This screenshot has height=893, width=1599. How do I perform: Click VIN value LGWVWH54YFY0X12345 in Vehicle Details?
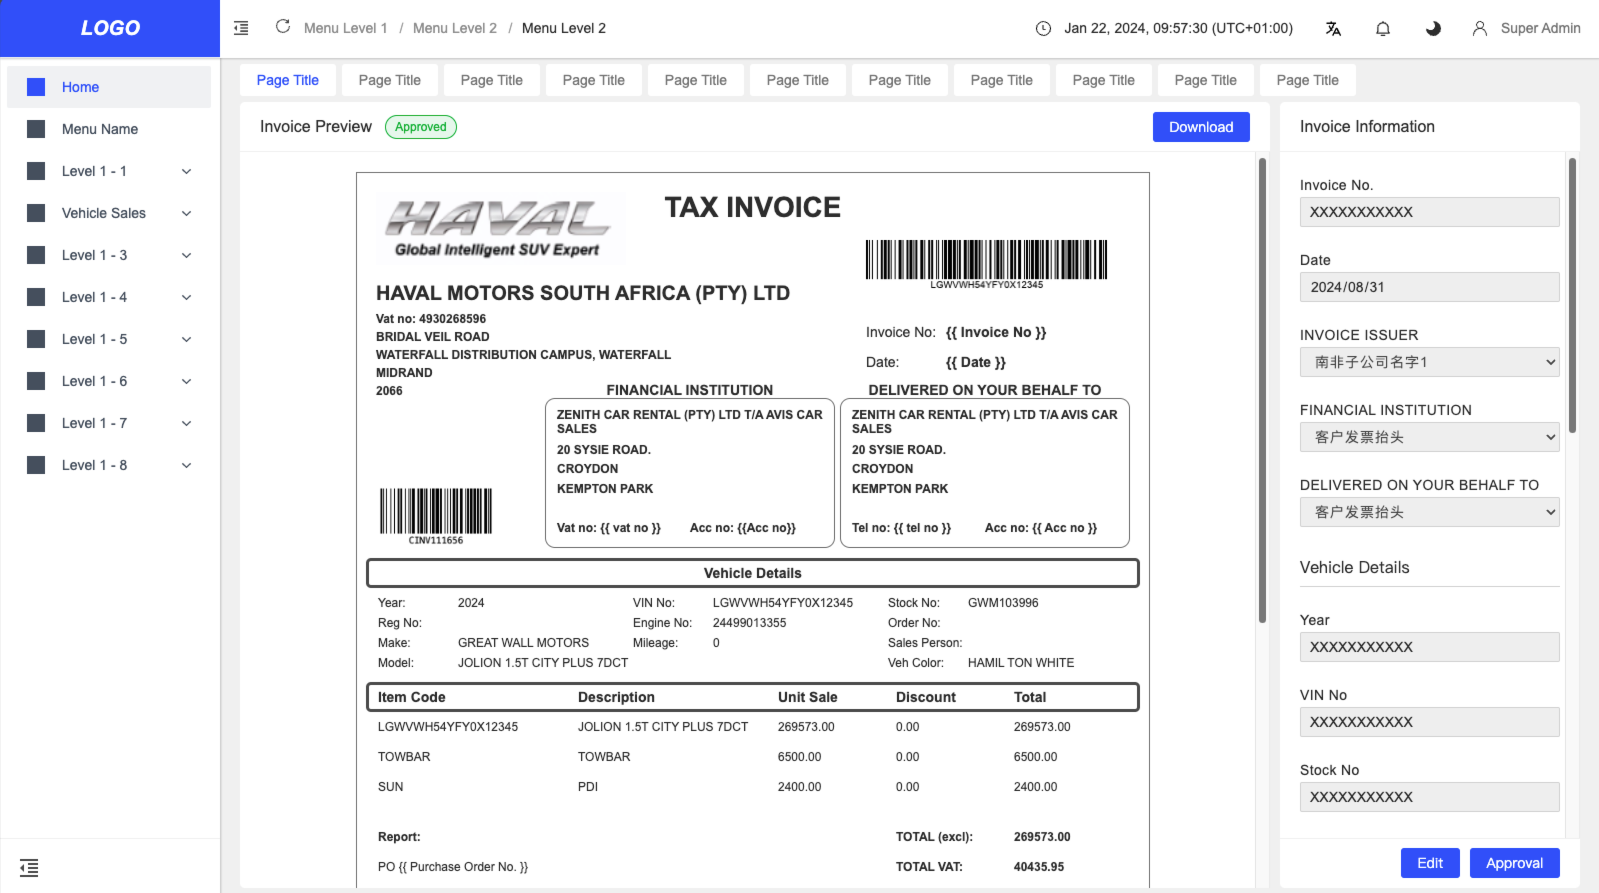point(783,603)
